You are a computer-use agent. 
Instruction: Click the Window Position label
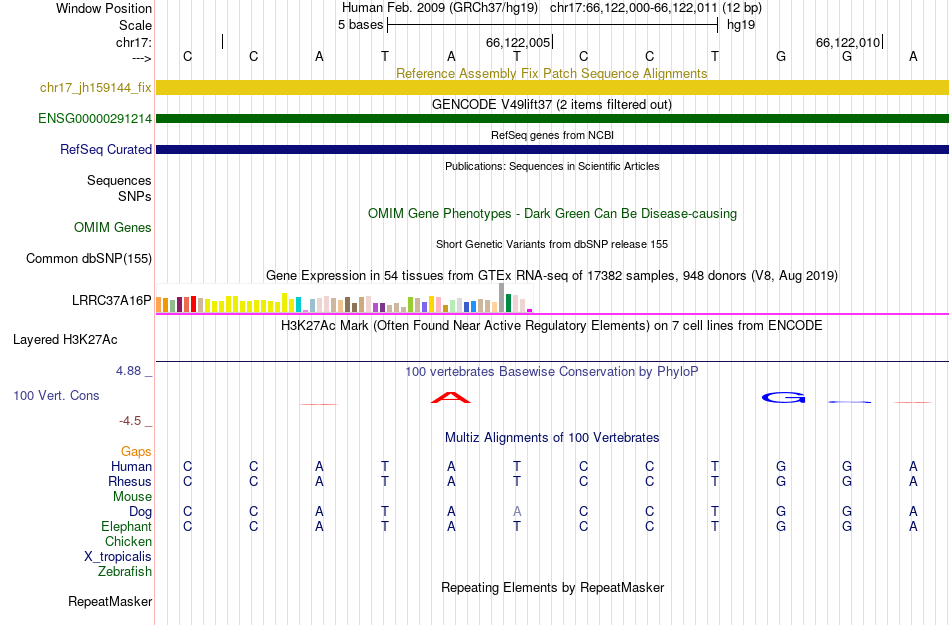pyautogui.click(x=104, y=8)
